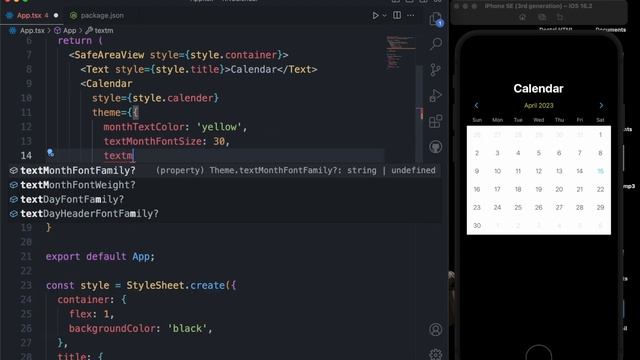
Task: Choose textDayHeaderFontFamily suggestion
Action: [x=224, y=213]
